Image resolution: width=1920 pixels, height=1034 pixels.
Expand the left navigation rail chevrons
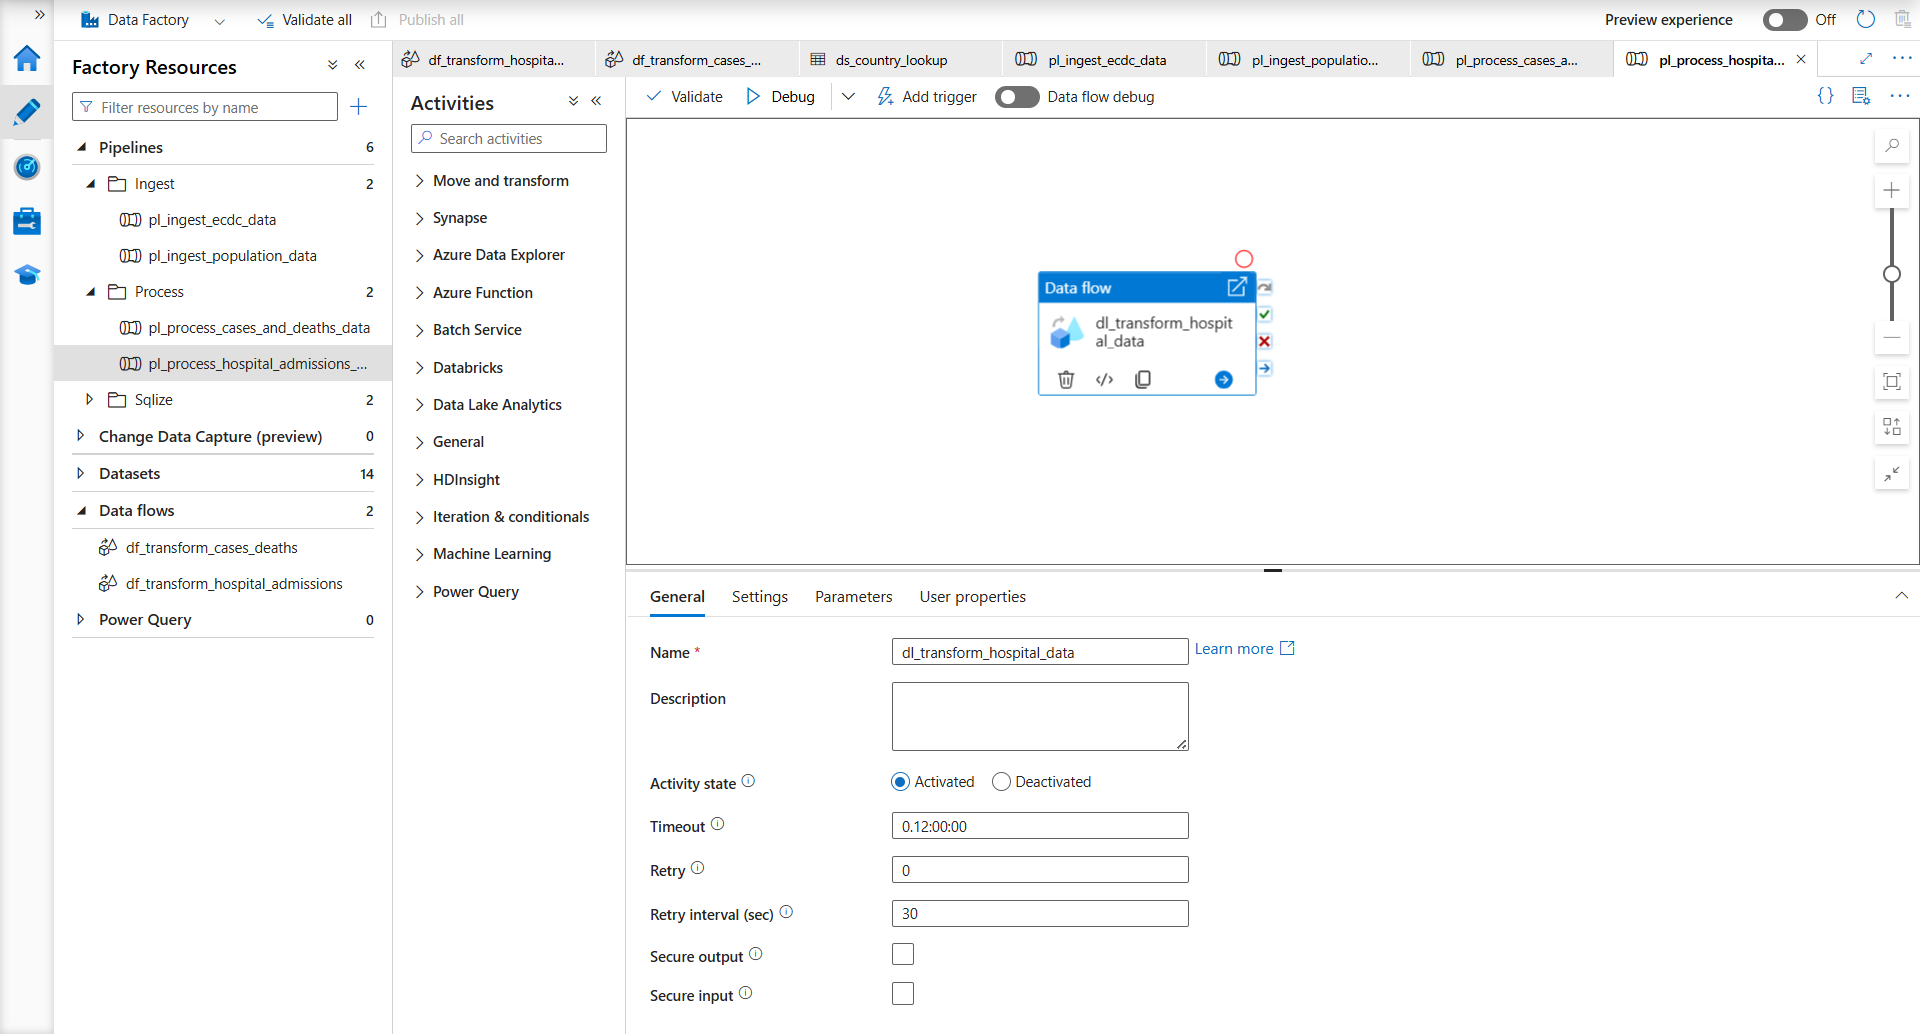click(x=40, y=15)
